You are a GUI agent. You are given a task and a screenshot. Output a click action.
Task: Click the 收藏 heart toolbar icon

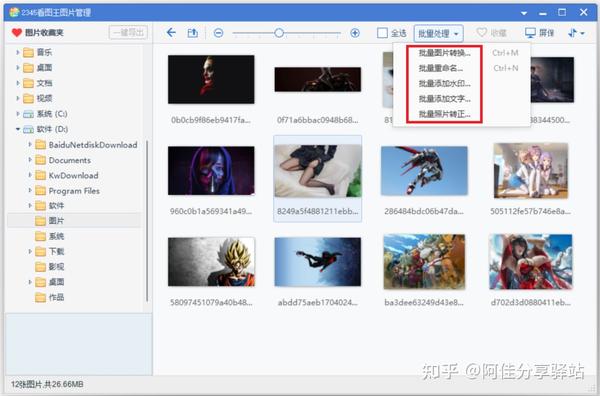click(x=481, y=33)
